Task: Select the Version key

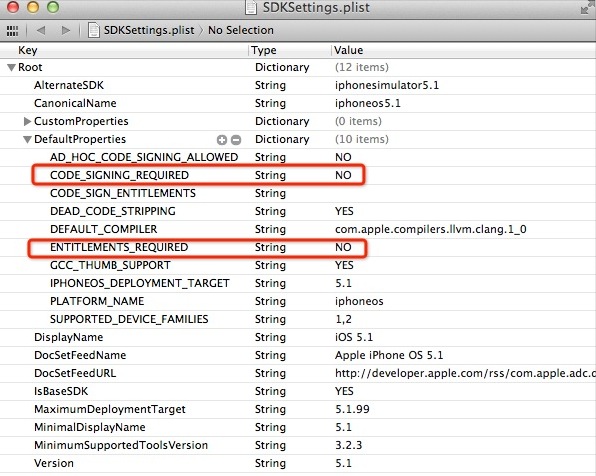Action: [54, 463]
